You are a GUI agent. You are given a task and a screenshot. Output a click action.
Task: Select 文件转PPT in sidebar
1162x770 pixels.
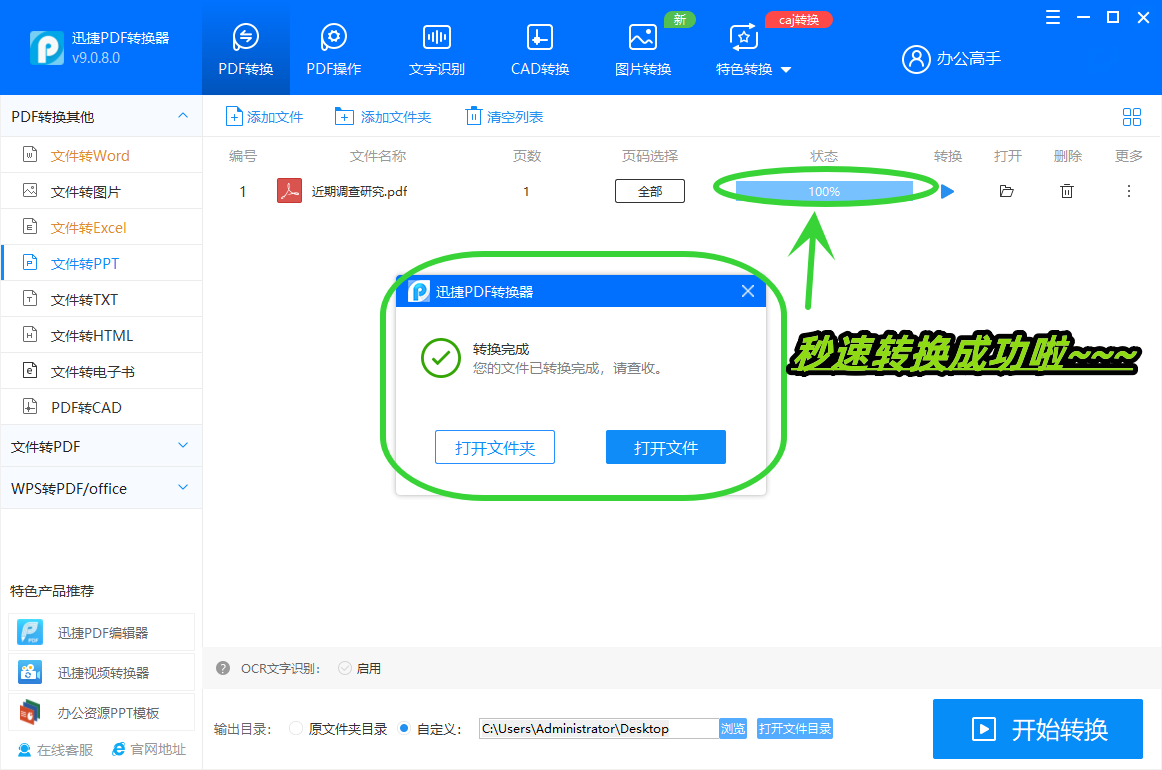tap(101, 263)
